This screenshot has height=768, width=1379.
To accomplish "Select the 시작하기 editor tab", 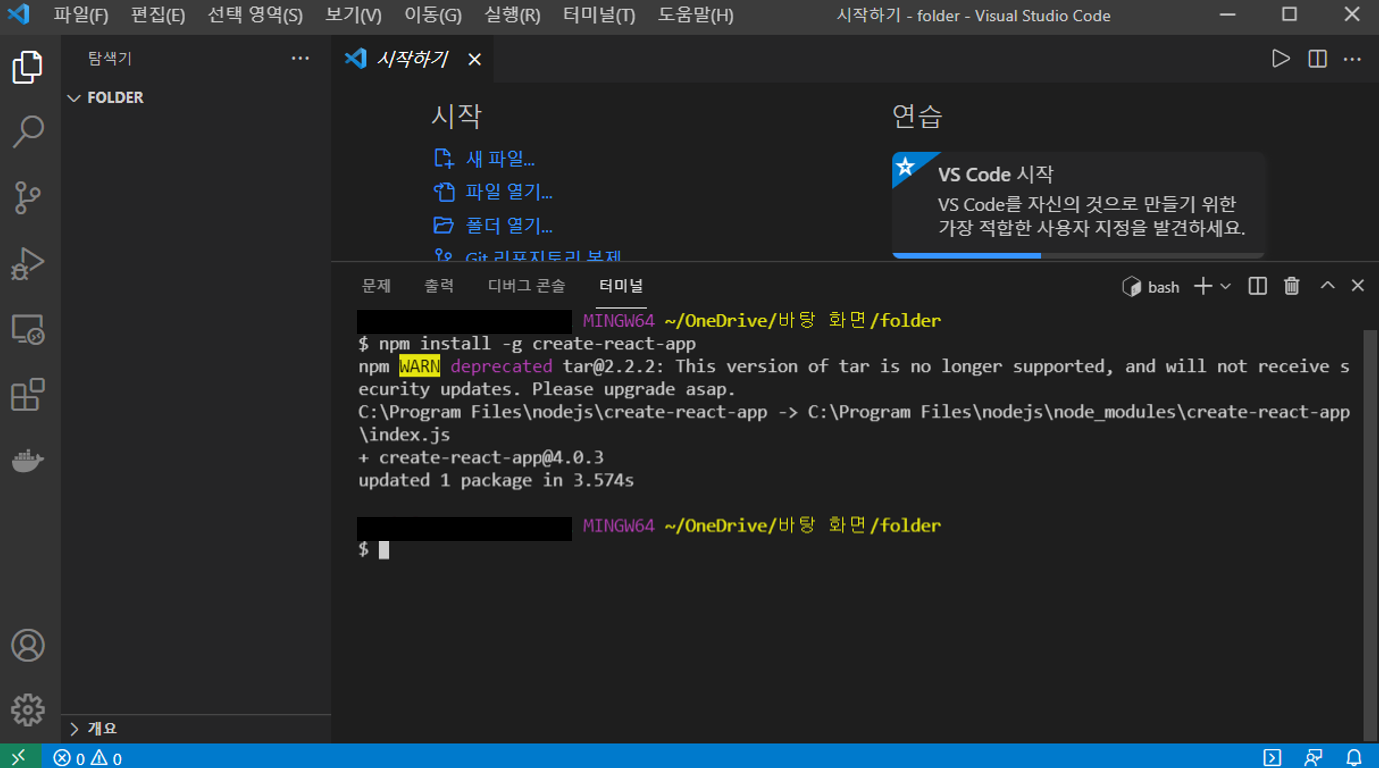I will click(412, 59).
